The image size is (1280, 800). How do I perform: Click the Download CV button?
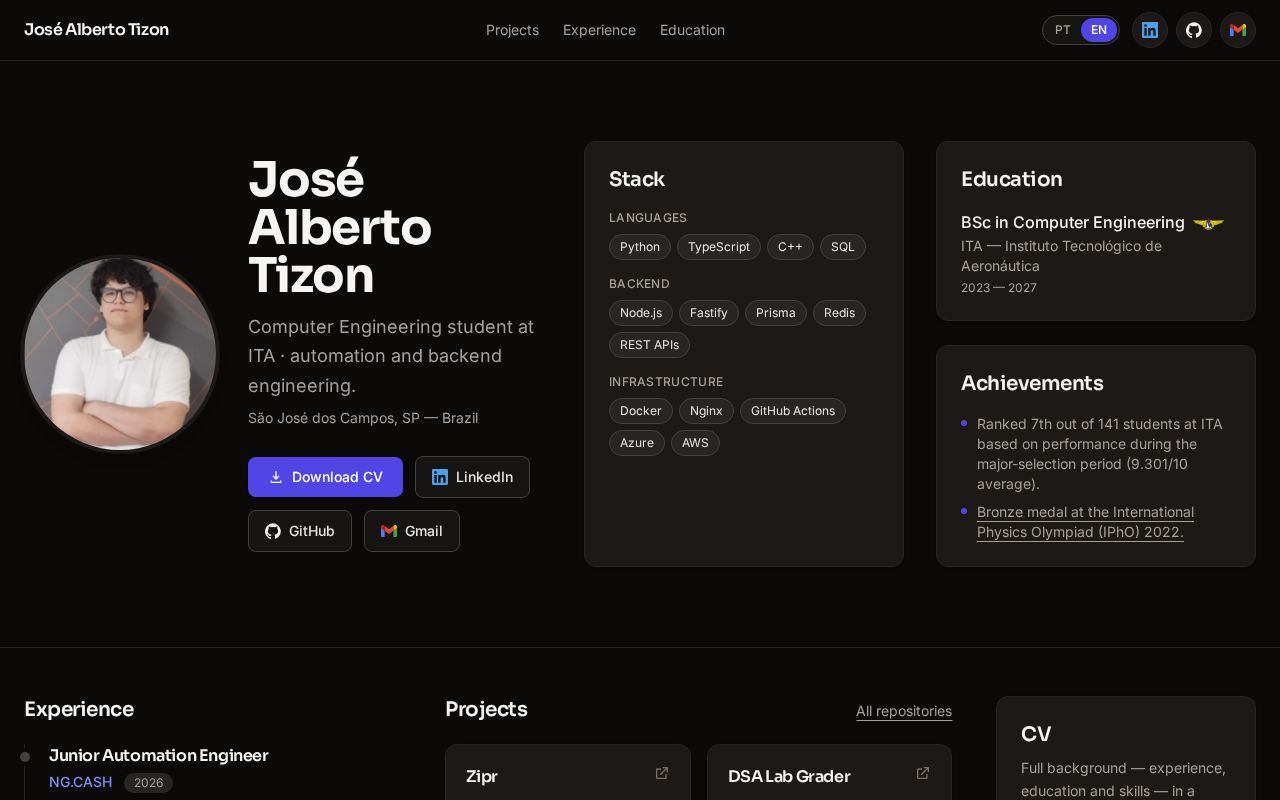tap(325, 477)
